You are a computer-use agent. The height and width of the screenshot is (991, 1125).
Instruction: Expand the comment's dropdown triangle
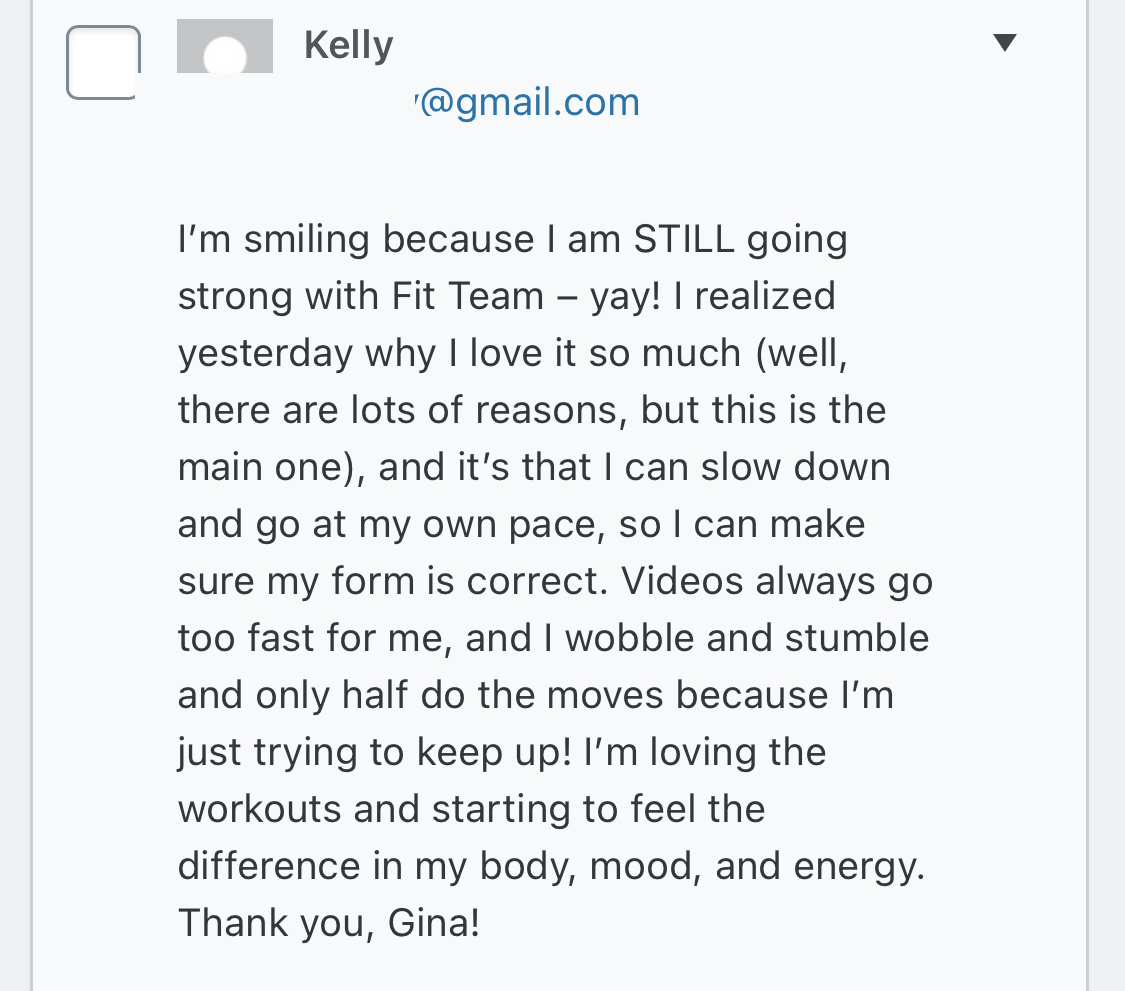click(x=1004, y=42)
